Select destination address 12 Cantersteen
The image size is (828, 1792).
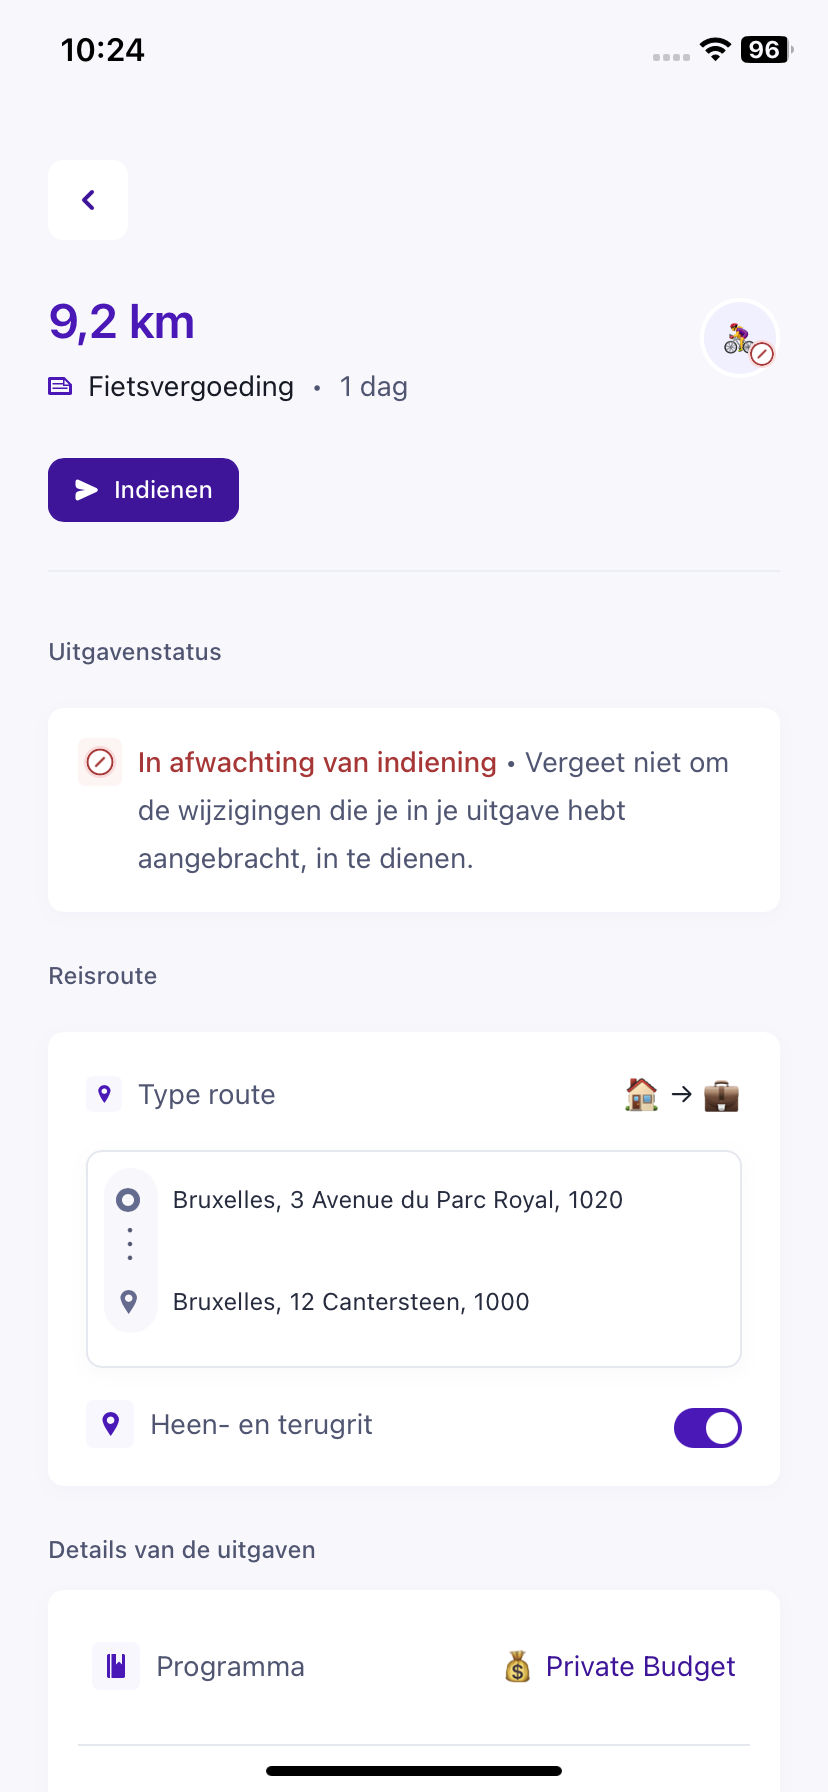[351, 1302]
